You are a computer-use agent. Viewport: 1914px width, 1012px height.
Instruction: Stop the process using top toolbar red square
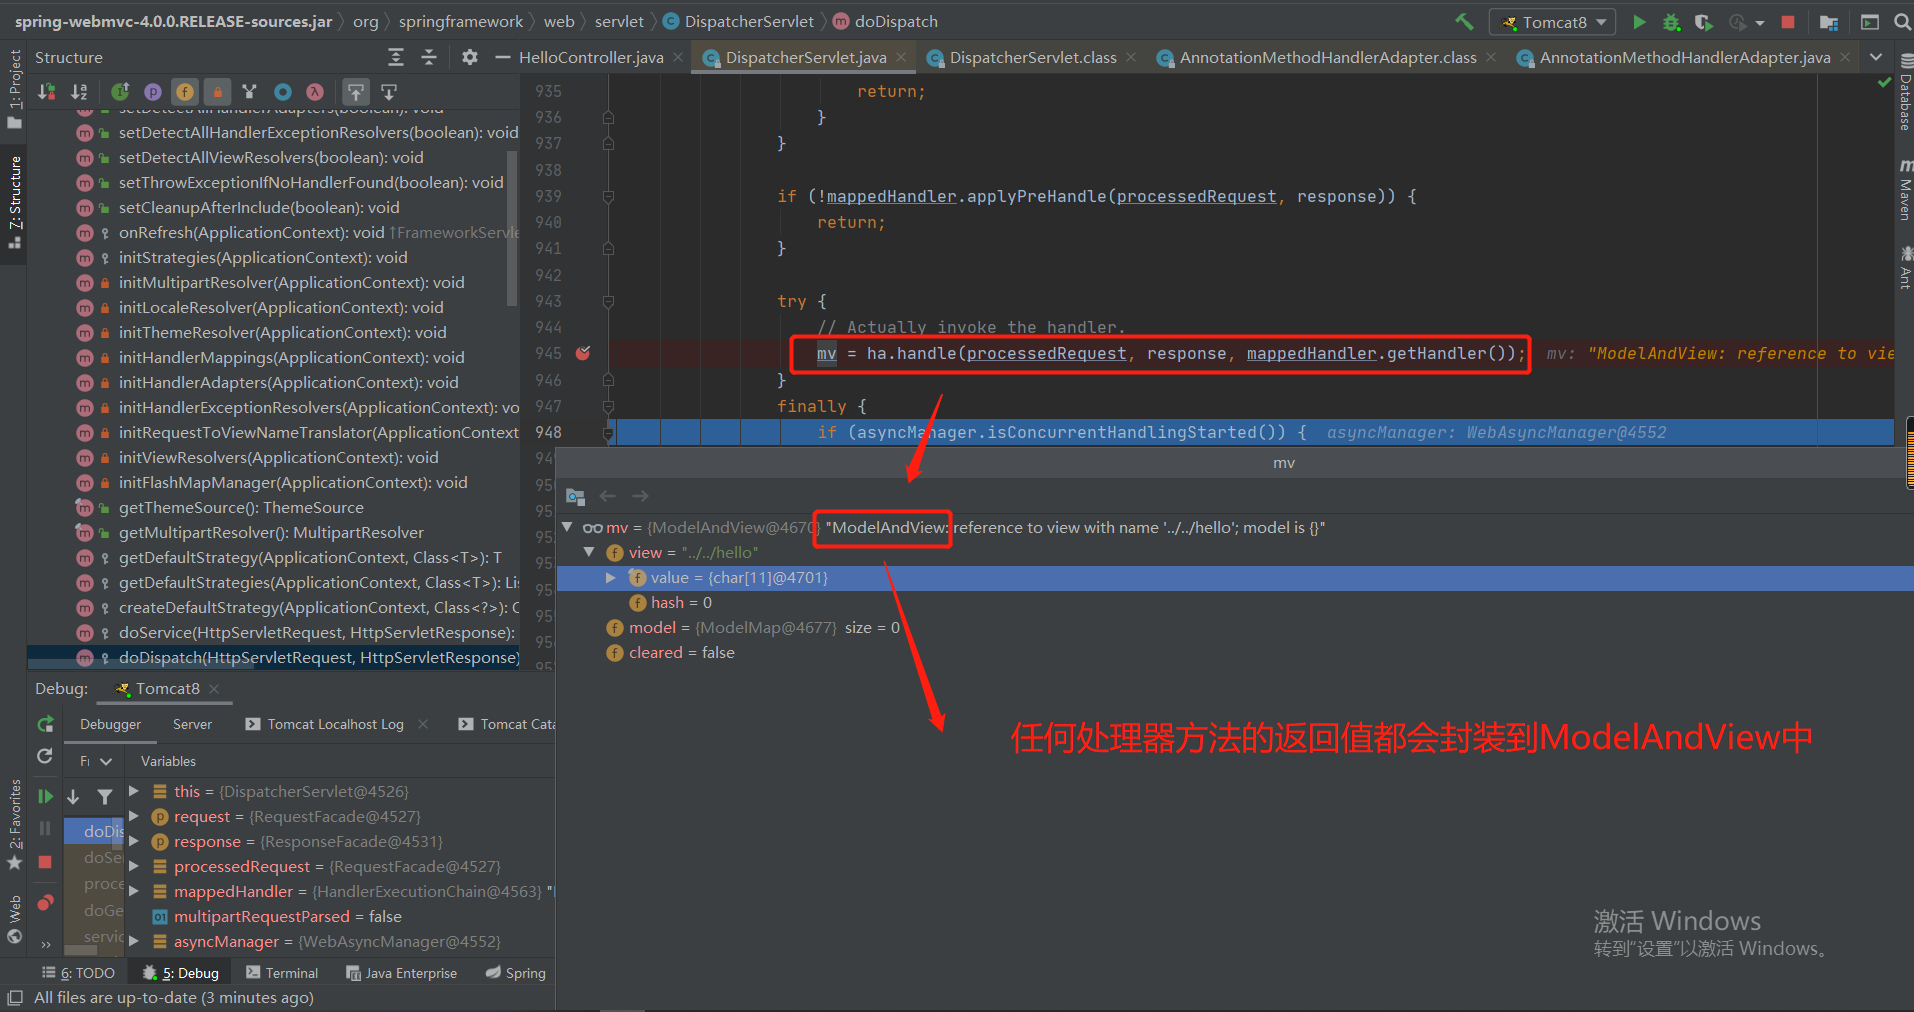point(1788,21)
